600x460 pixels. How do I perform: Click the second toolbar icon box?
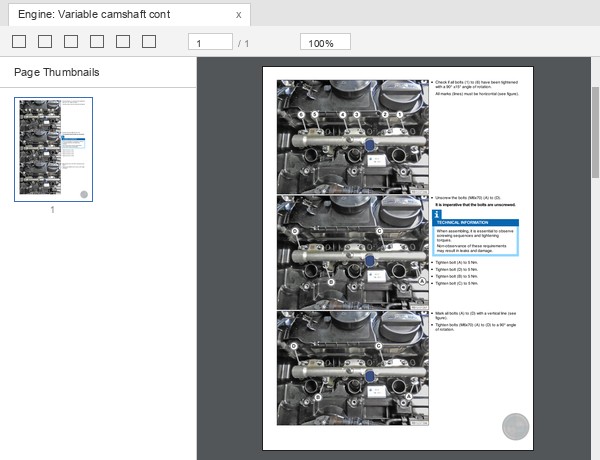coord(45,42)
